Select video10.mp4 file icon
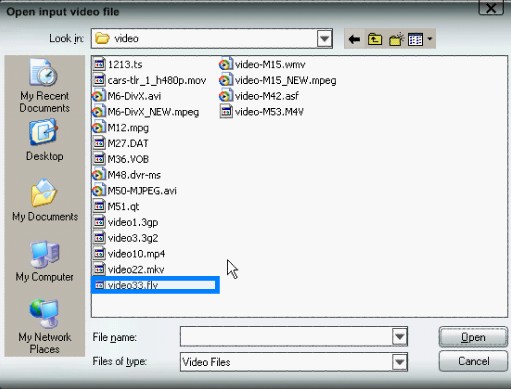The width and height of the screenshot is (511, 389). [99, 253]
